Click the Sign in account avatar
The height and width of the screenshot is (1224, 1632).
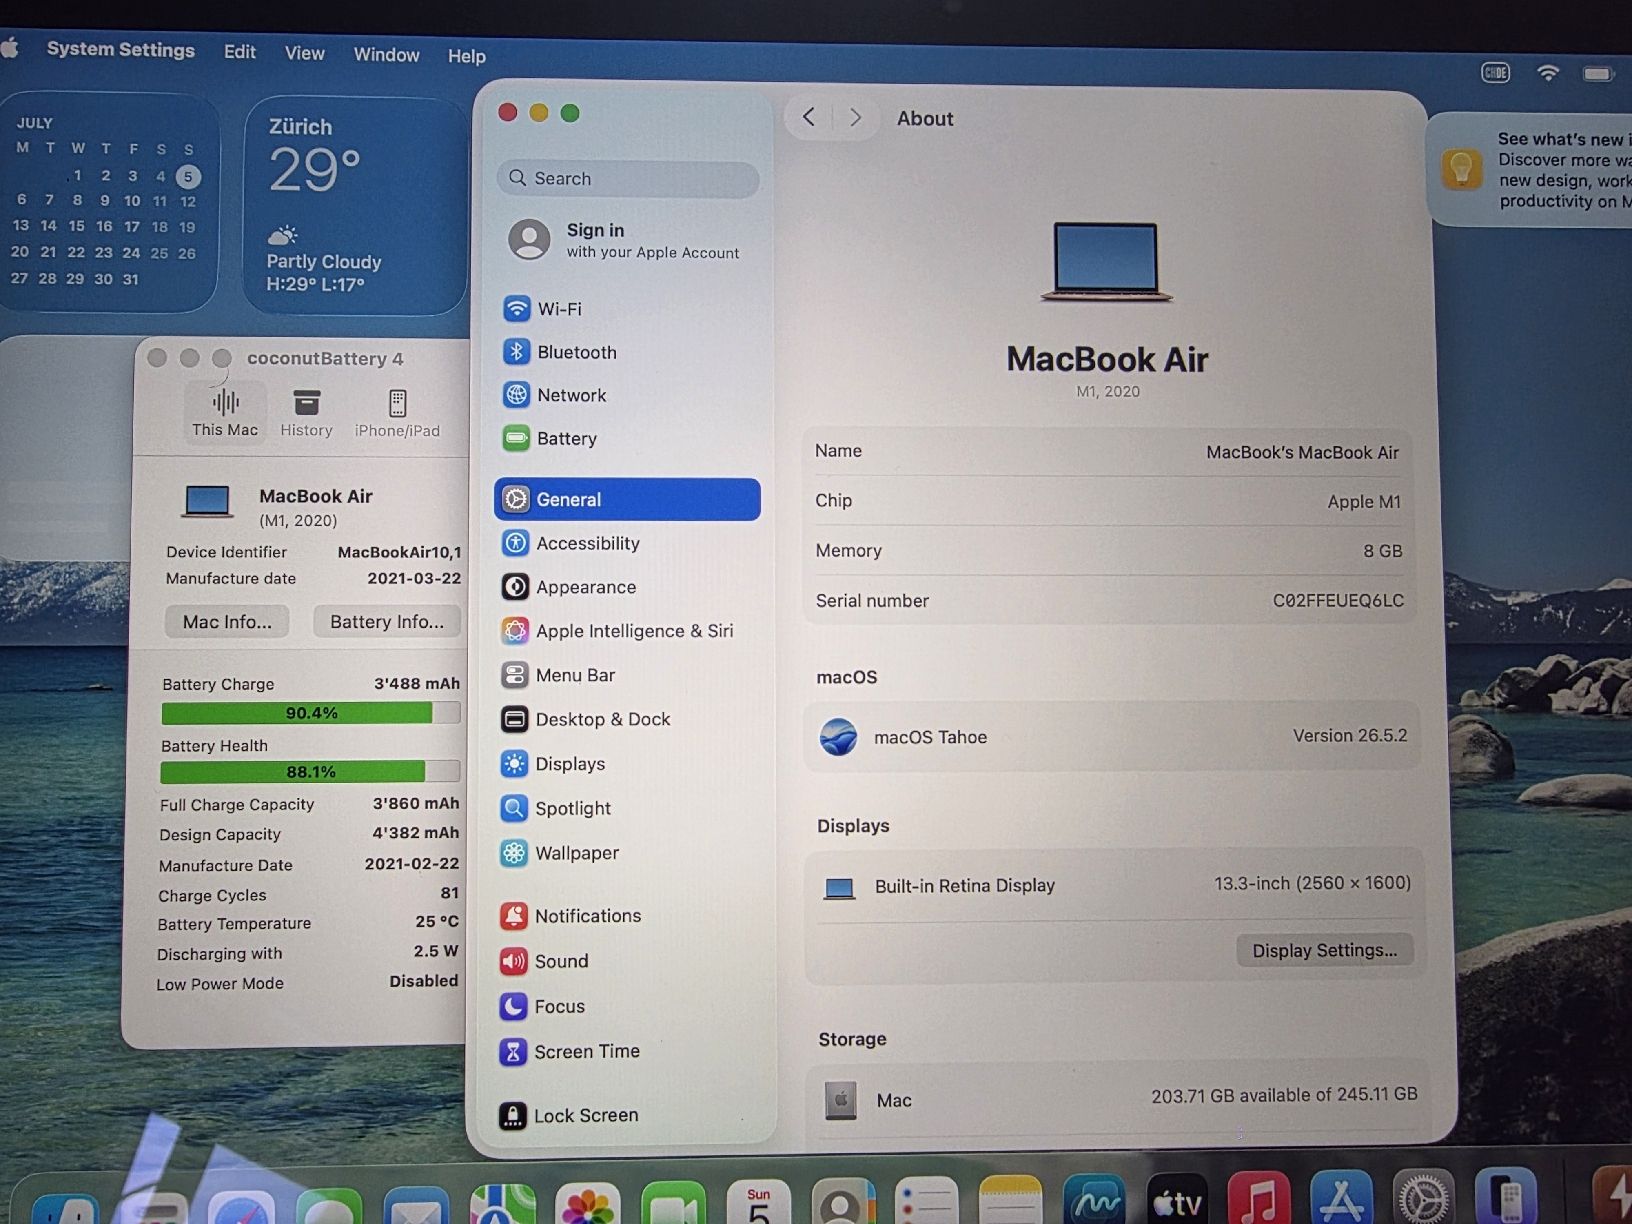(x=529, y=240)
